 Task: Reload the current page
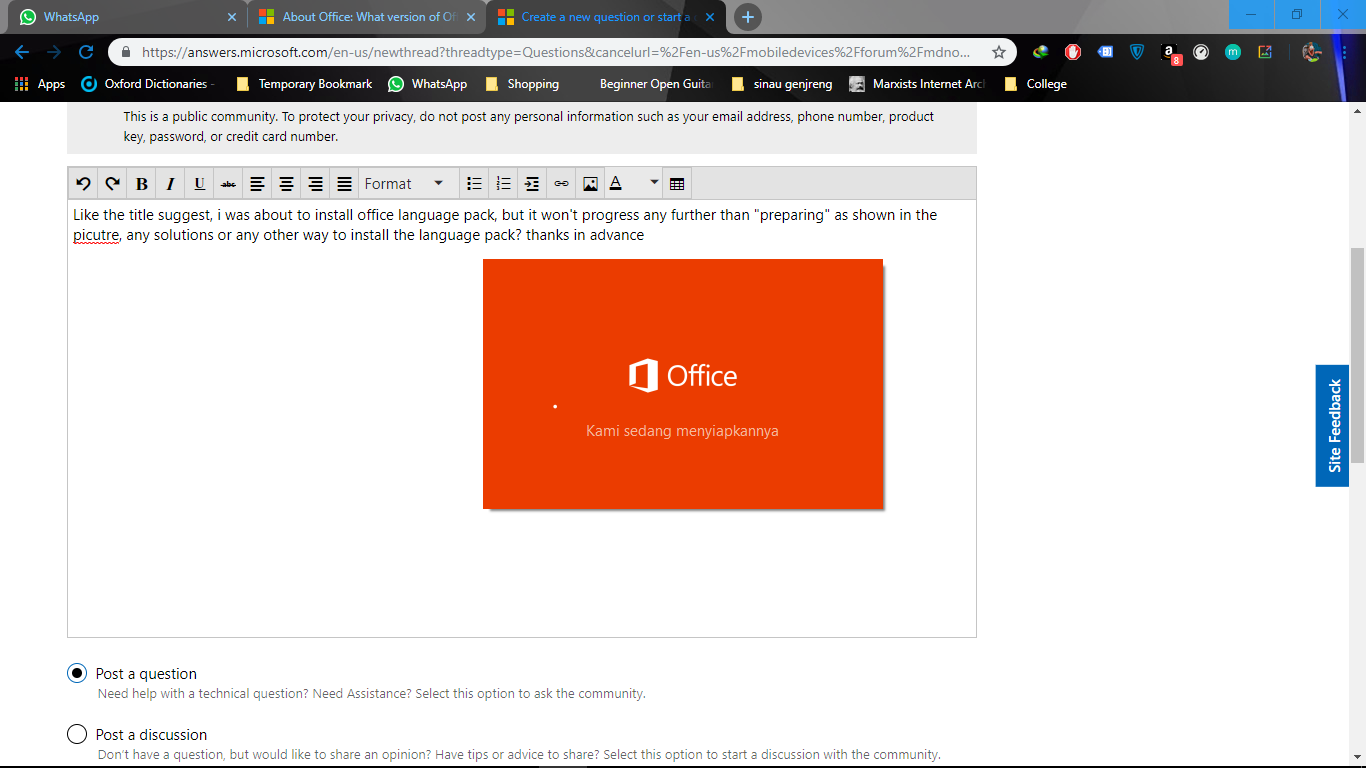tap(86, 52)
